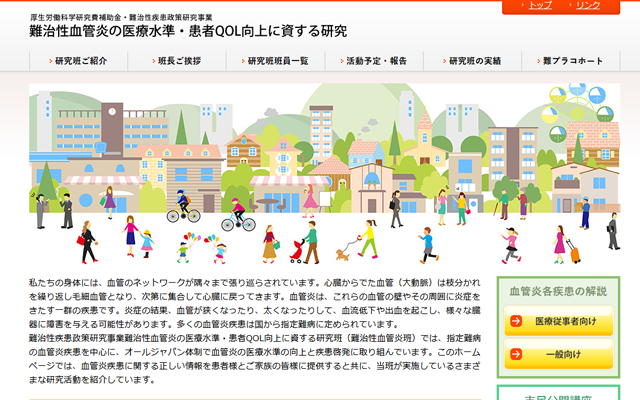Image resolution: width=640 pixels, height=400 pixels.
Task: Click red arrow icon on 一般向け
Action: [517, 354]
